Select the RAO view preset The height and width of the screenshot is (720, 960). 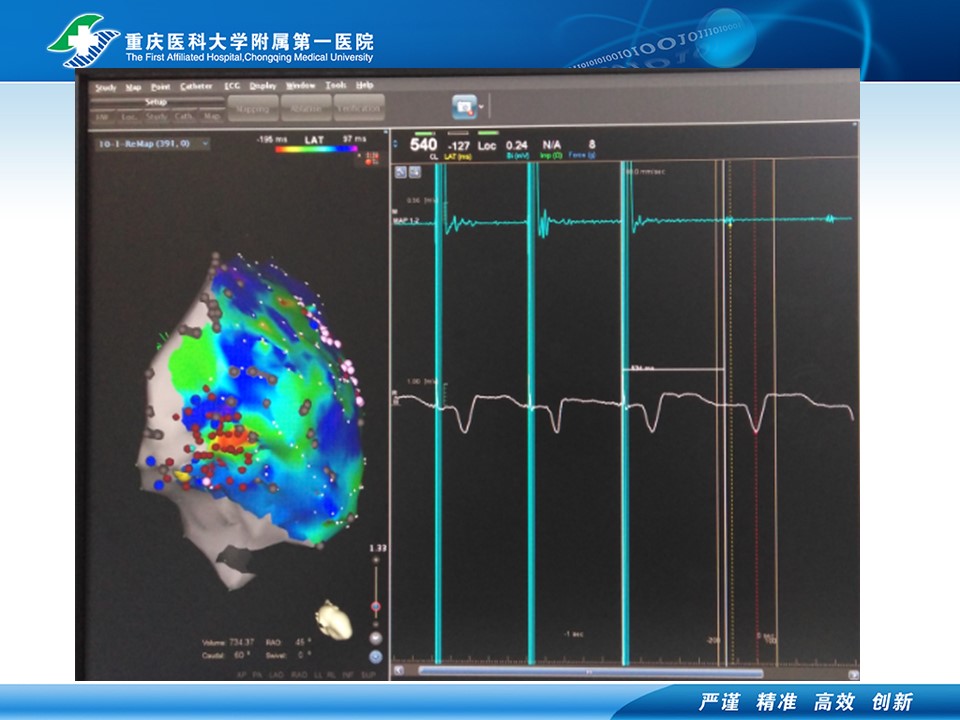(299, 675)
